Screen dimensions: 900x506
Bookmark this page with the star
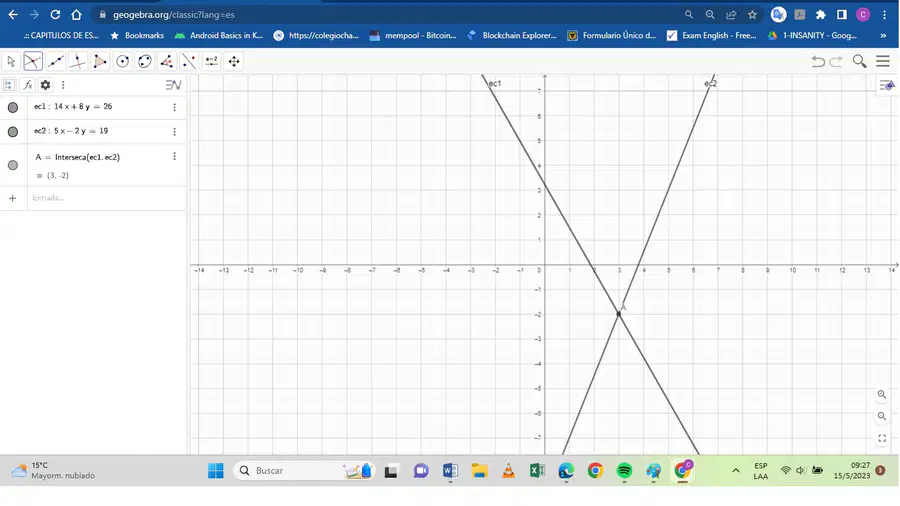(752, 15)
